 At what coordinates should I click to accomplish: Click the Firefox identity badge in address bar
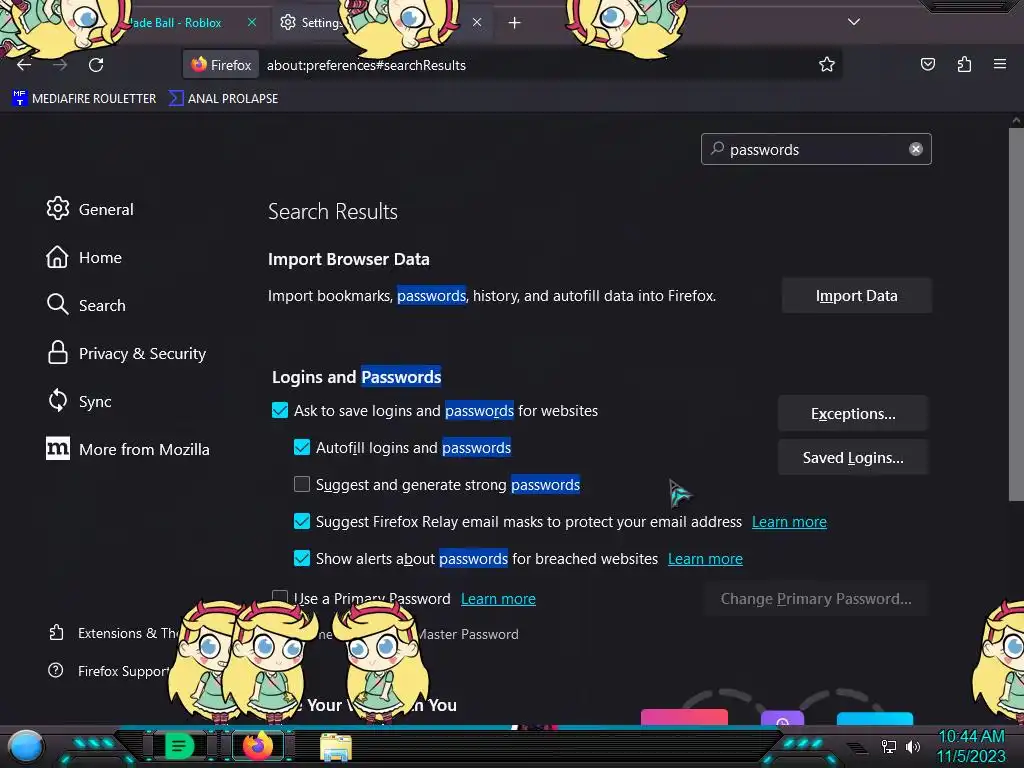pyautogui.click(x=221, y=65)
